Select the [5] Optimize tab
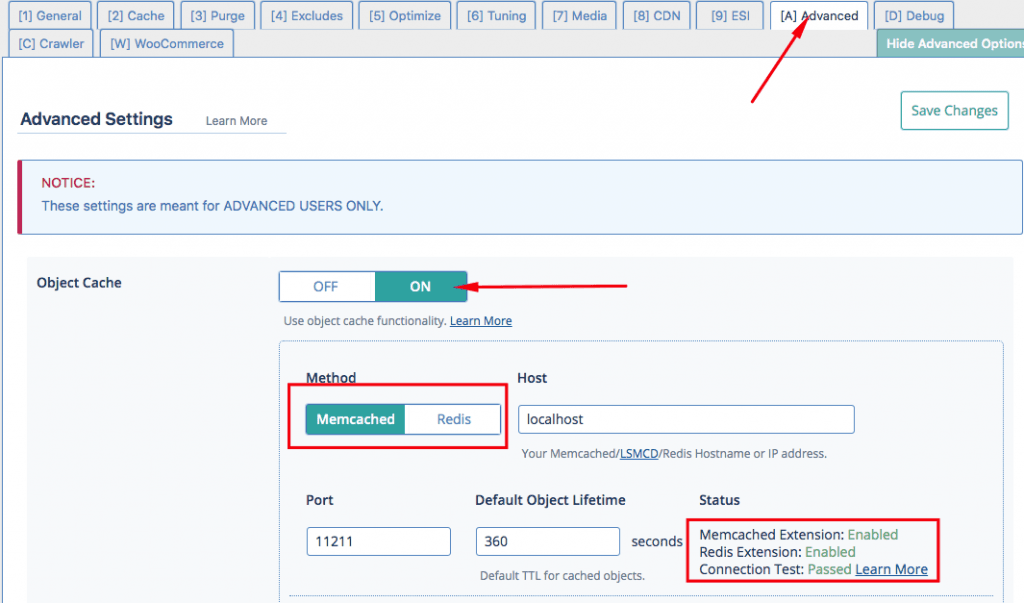The image size is (1024, 603). pyautogui.click(x=404, y=16)
